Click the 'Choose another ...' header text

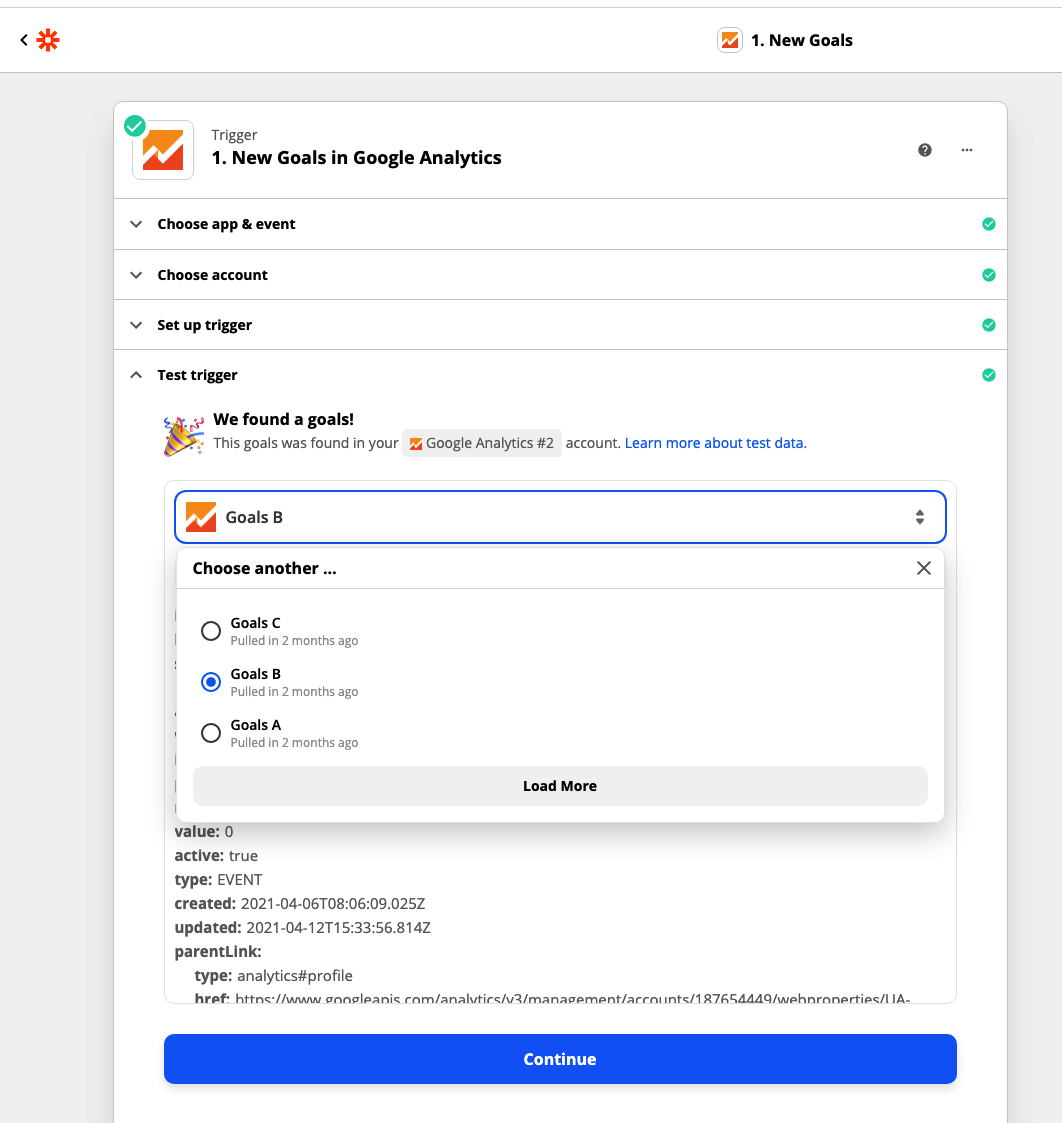pos(264,568)
